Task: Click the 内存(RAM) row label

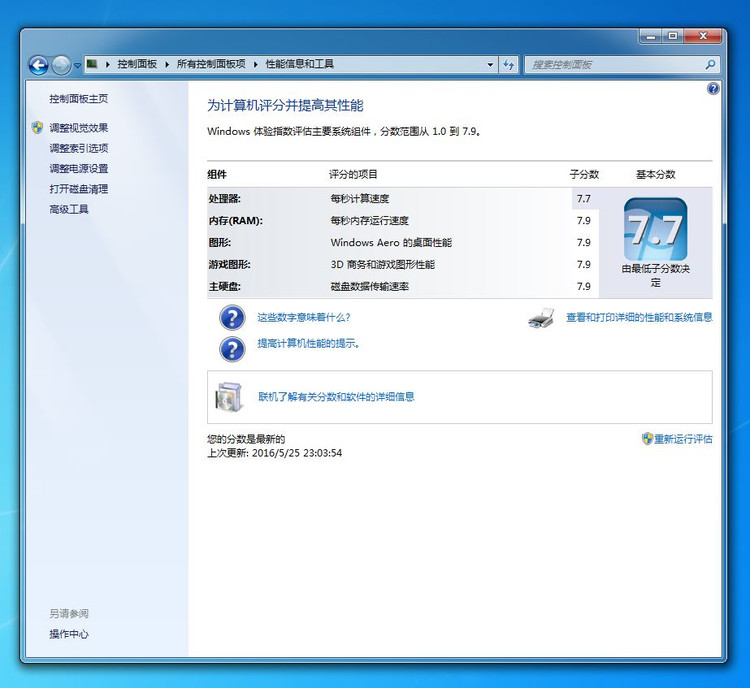Action: pyautogui.click(x=235, y=221)
